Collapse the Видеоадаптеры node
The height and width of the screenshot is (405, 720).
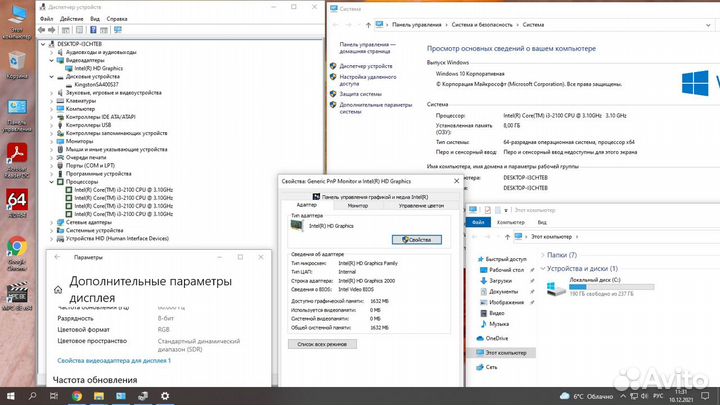[x=52, y=60]
